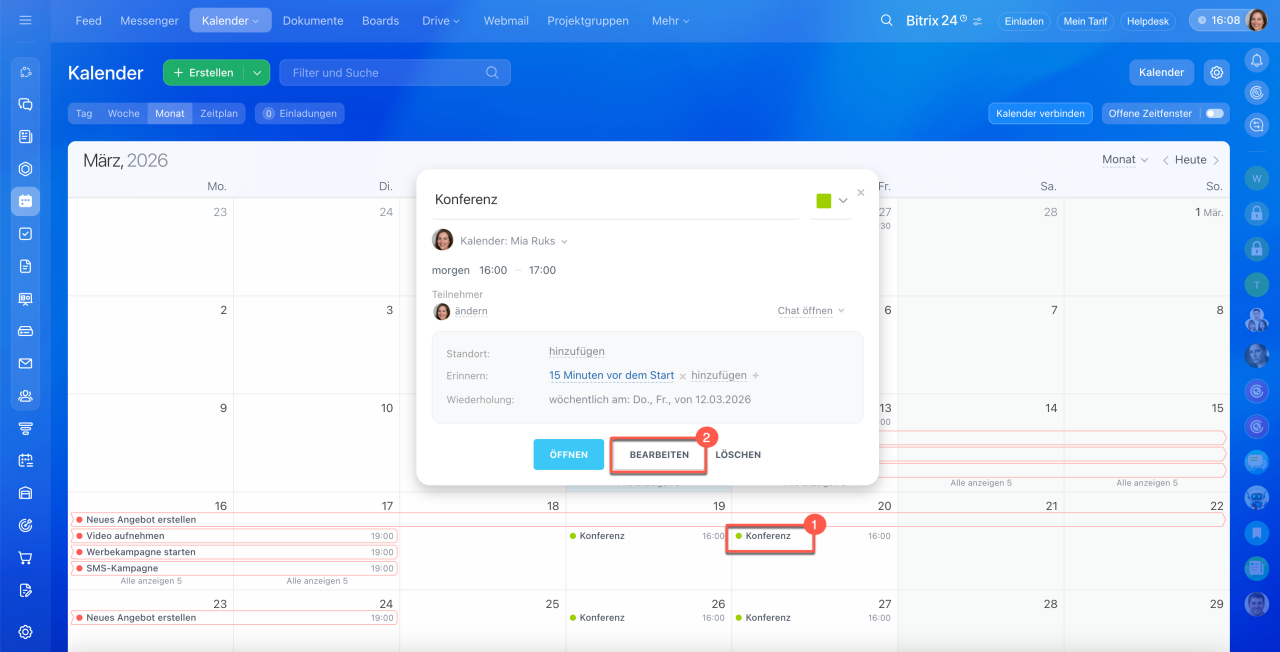This screenshot has width=1280, height=652.
Task: Open the T avatar chat in right panel
Action: tap(1257, 285)
